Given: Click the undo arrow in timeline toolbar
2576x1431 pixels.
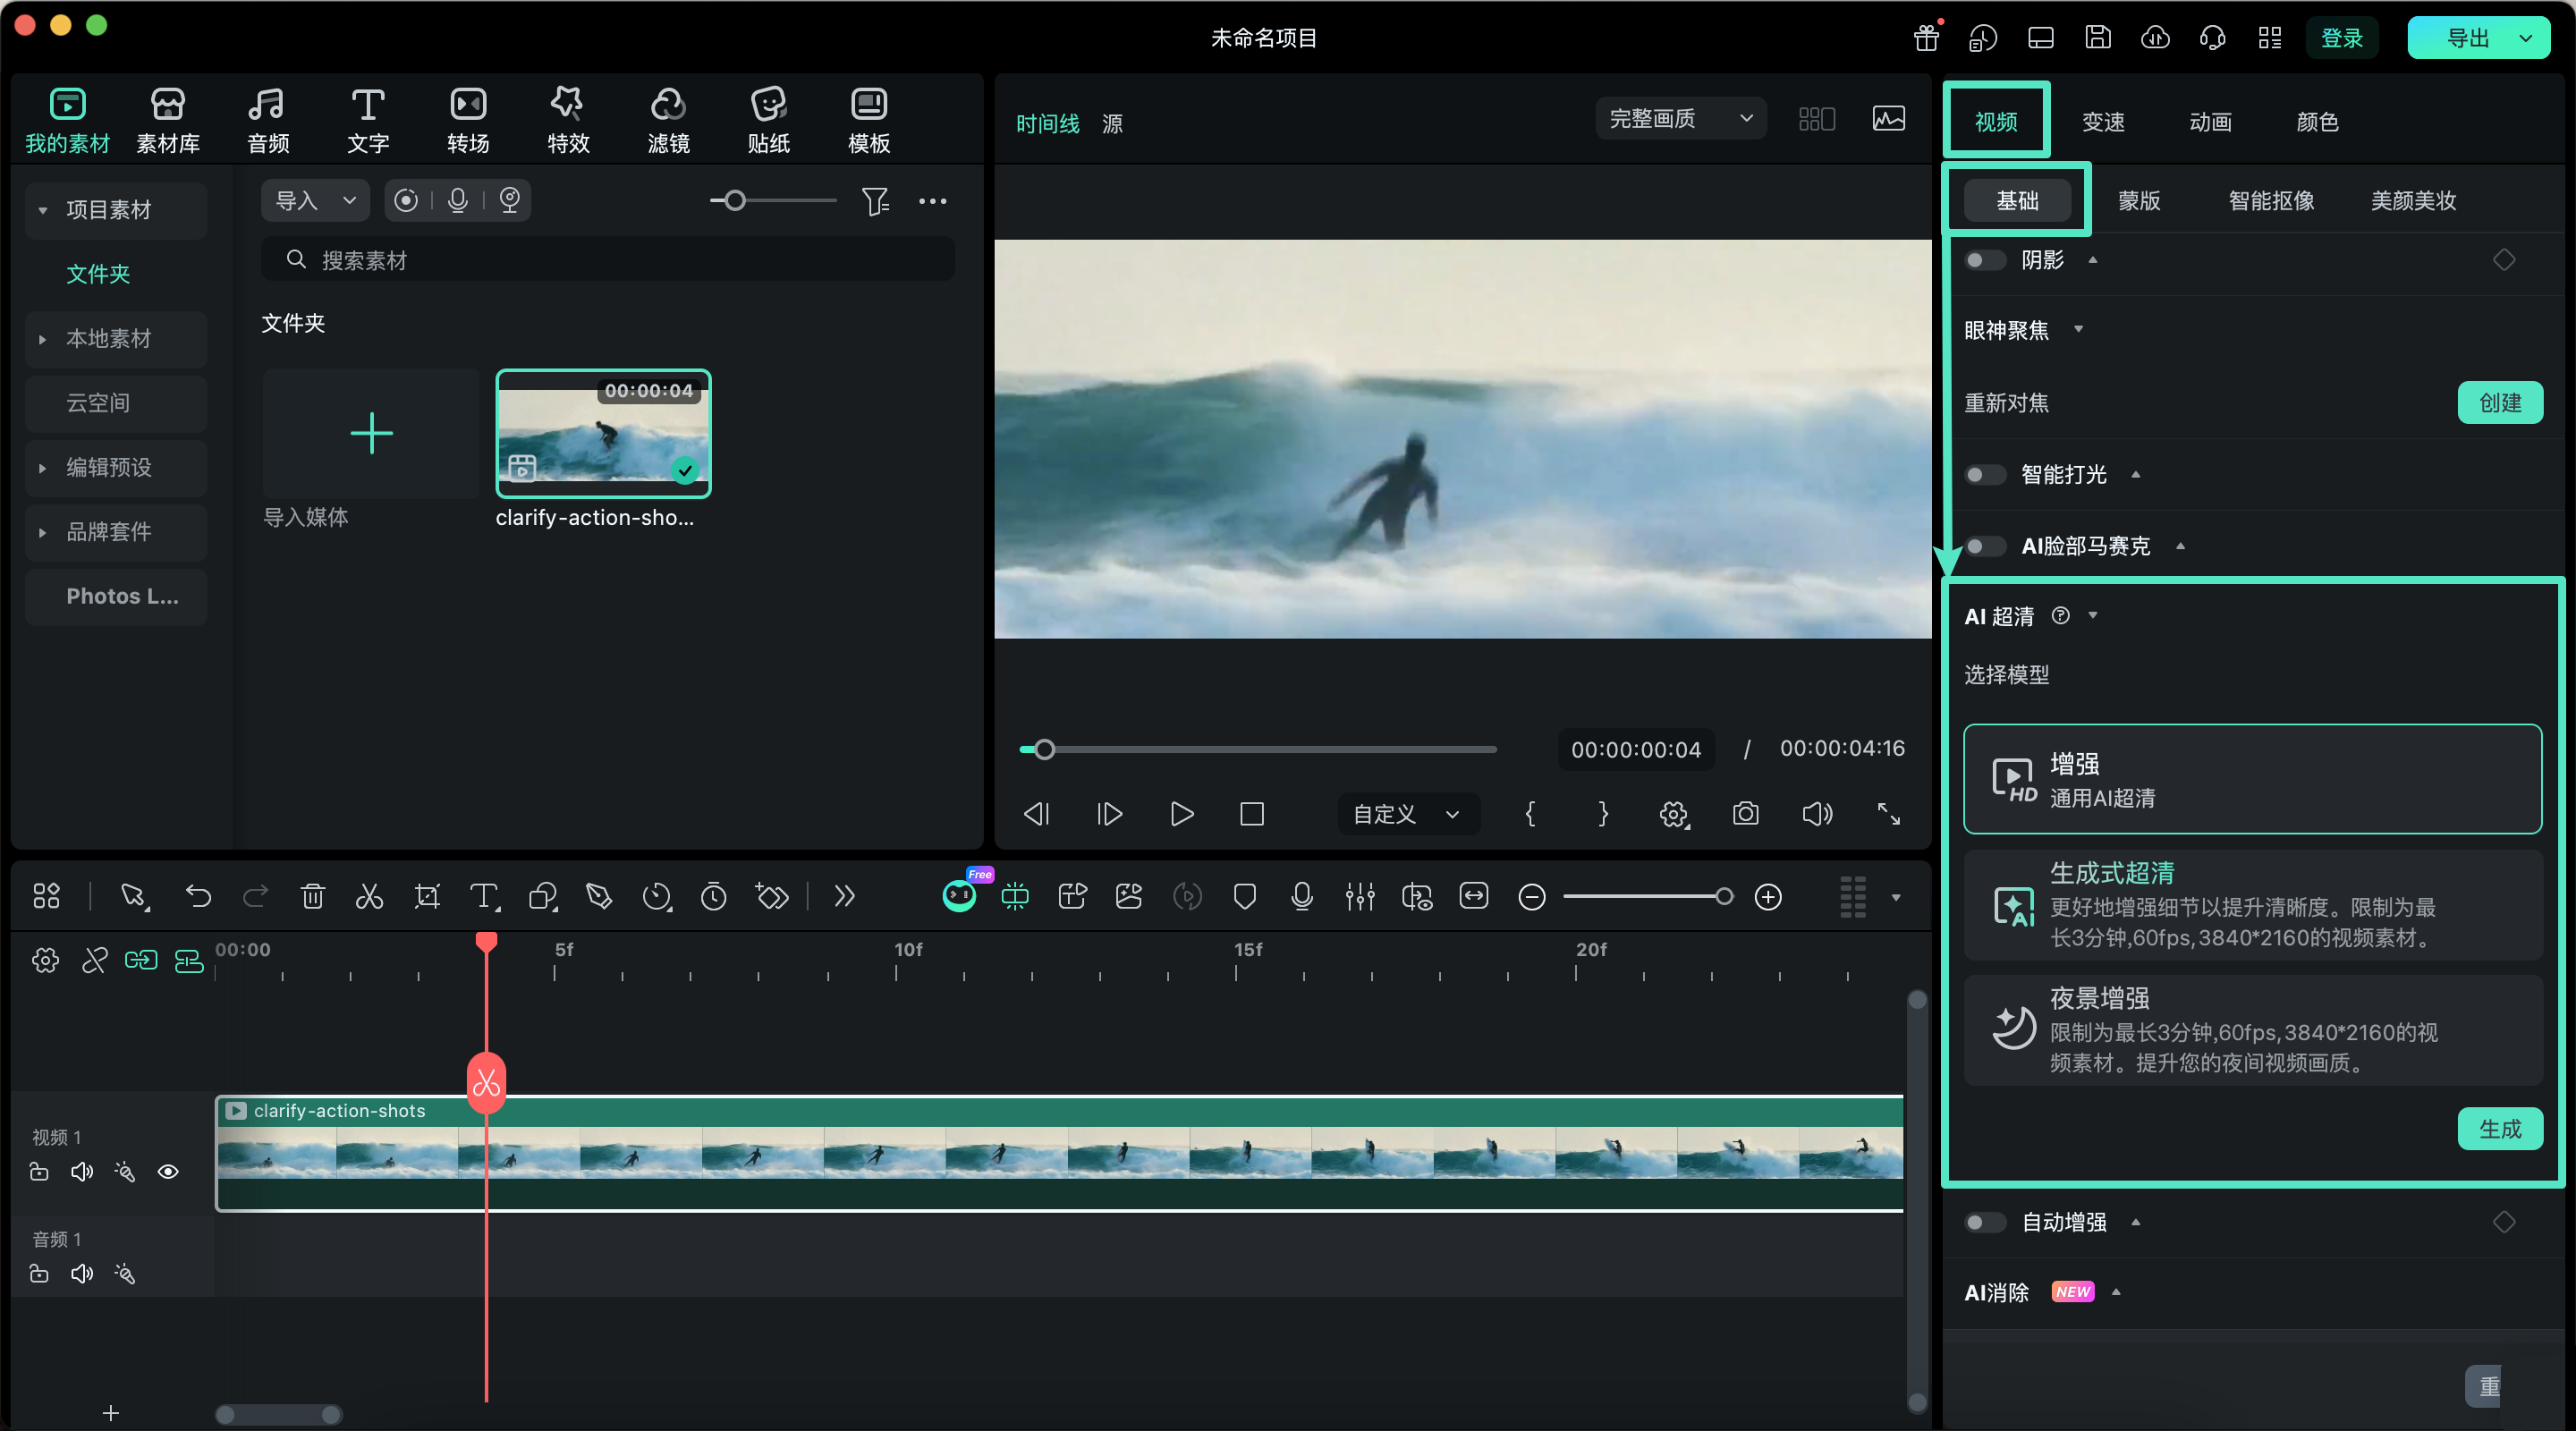Looking at the screenshot, I should click(198, 896).
